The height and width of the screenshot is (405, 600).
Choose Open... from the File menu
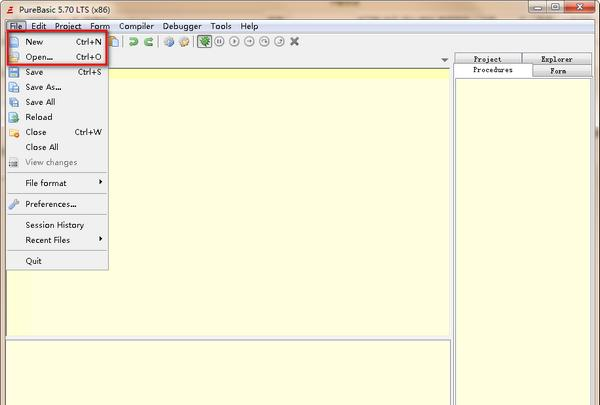pyautogui.click(x=57, y=57)
